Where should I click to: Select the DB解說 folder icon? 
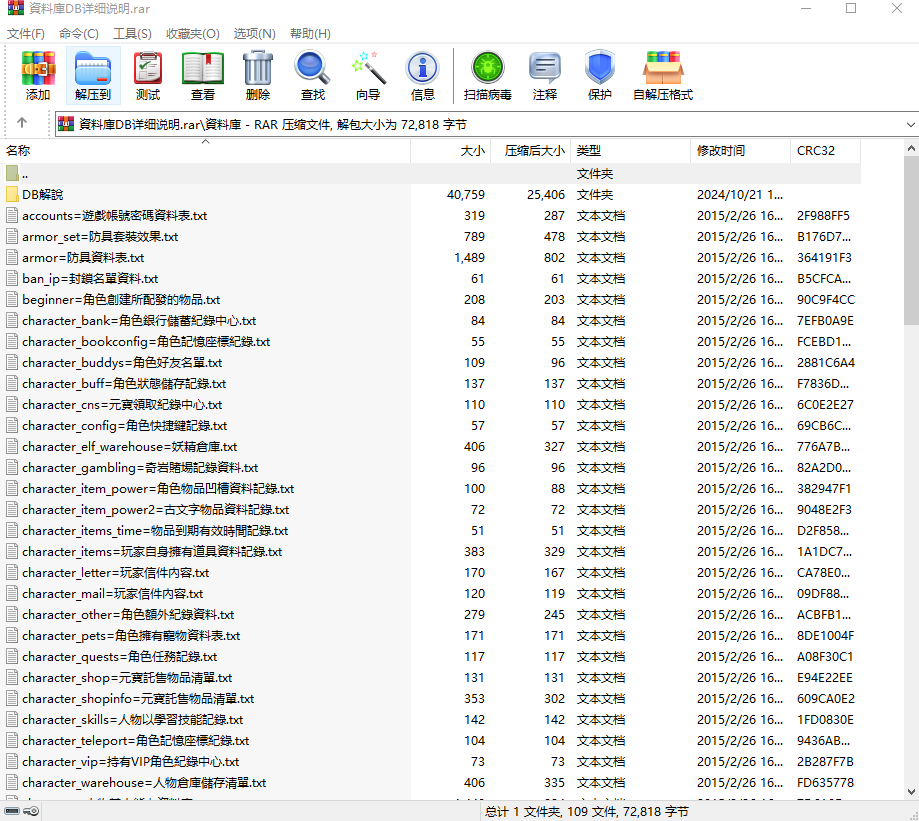(x=12, y=194)
